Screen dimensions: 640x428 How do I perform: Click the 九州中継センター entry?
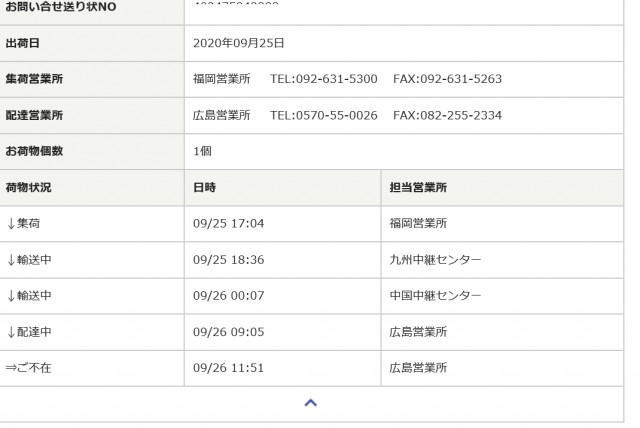click(436, 260)
